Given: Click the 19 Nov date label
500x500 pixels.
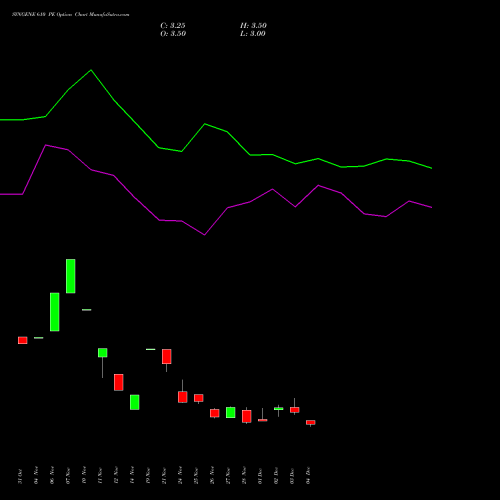Looking at the screenshot, I should pos(148,475).
